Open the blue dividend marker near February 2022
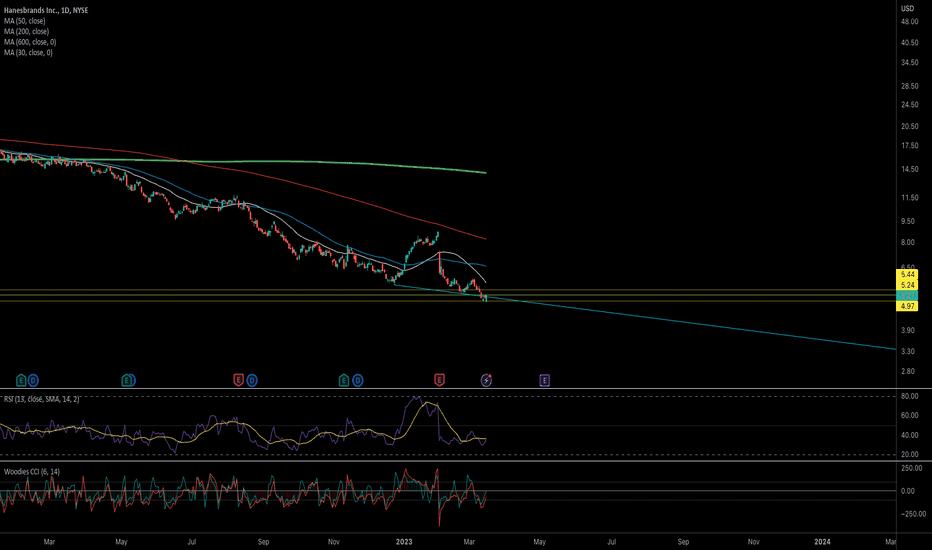Image resolution: width=932 pixels, height=550 pixels. point(33,380)
